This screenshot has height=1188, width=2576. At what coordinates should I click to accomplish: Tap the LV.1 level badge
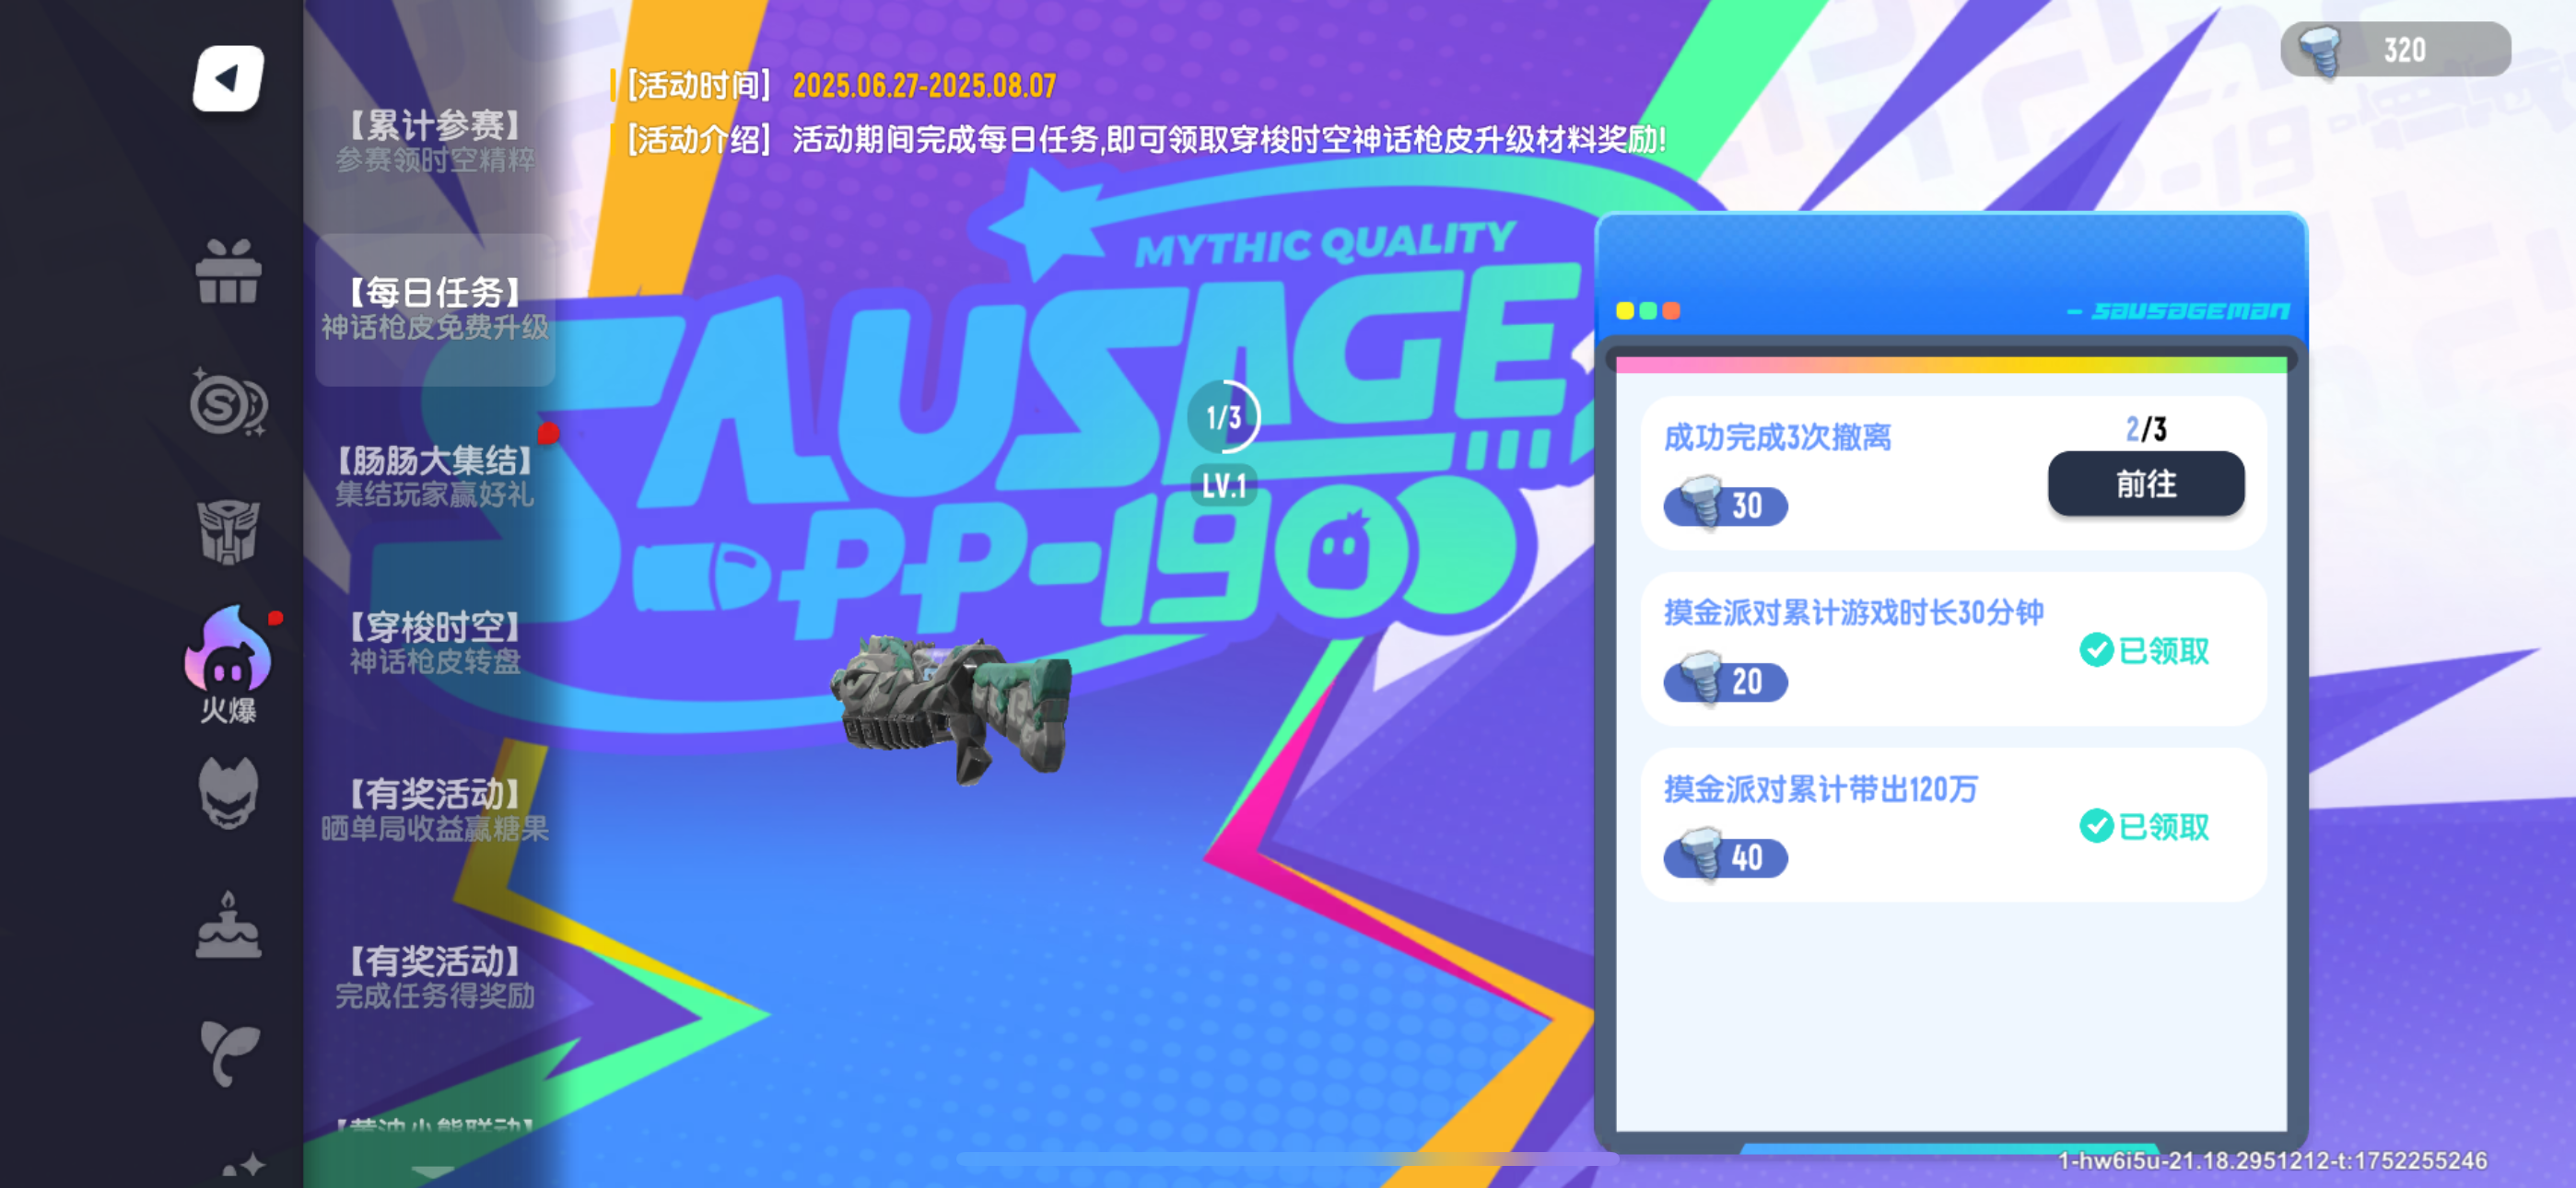1224,486
